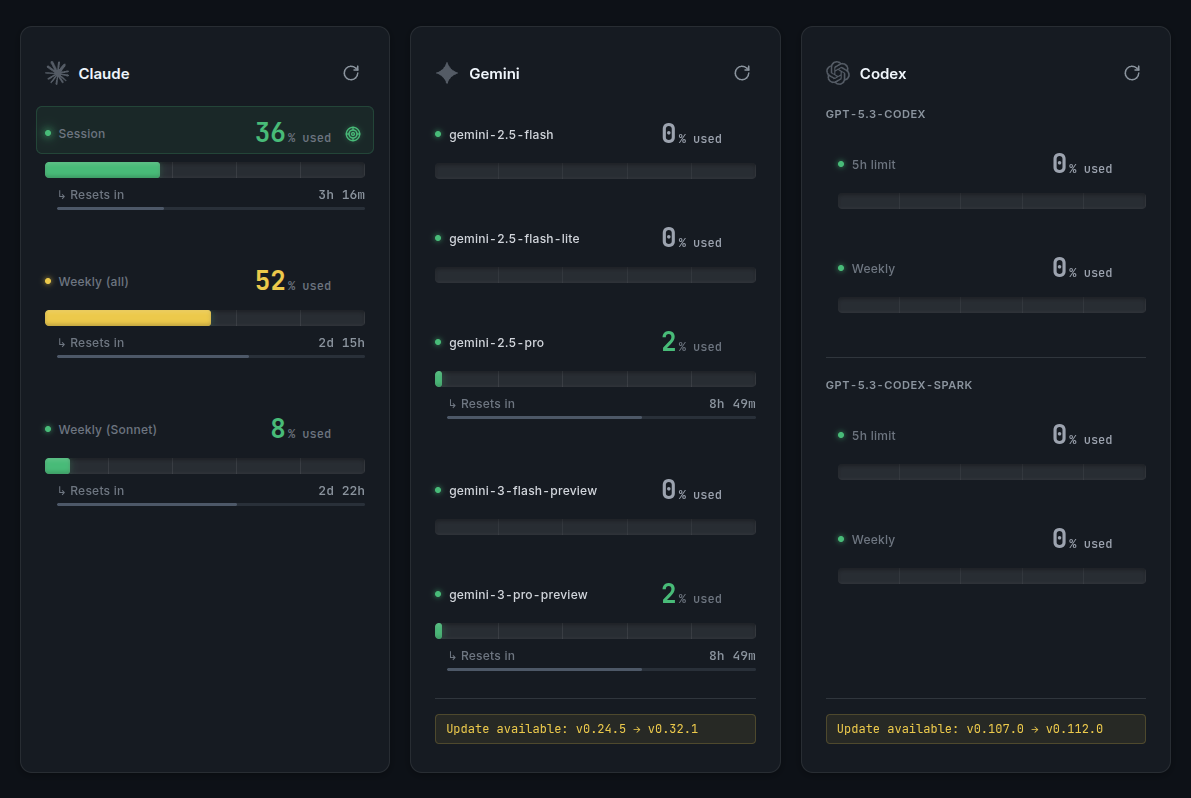Image resolution: width=1191 pixels, height=798 pixels.
Task: Refresh the Claude usage card
Action: coord(351,73)
